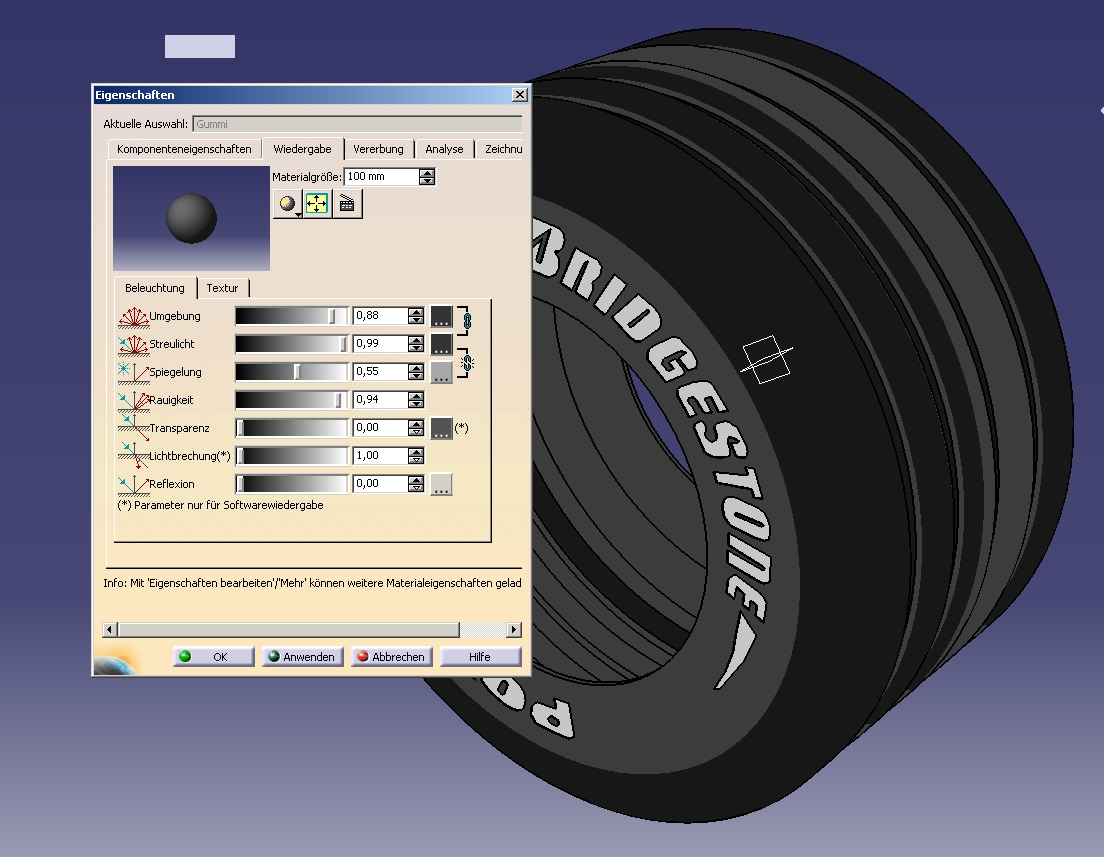Click the left arrow of the horizontal scrollbar

[x=111, y=630]
